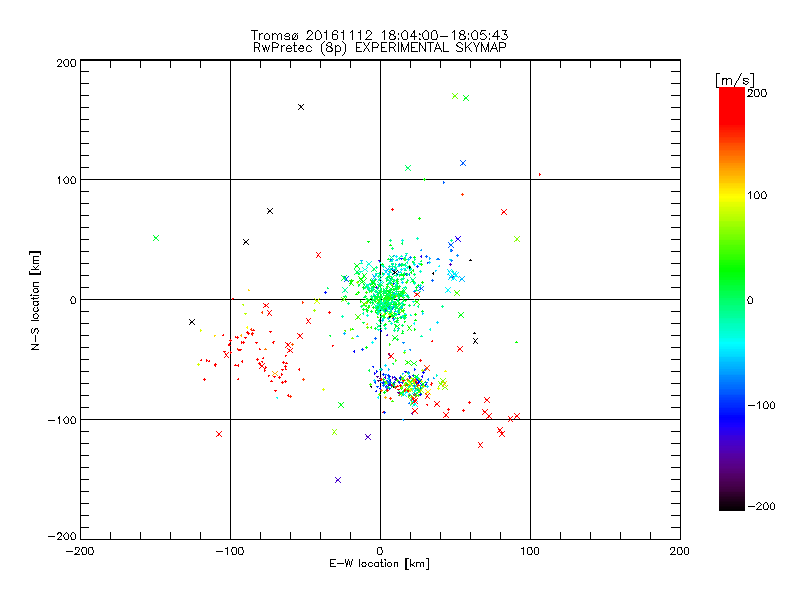Select the purple X marker near -8 km east, -115 km
Screen dimensions: 800x600
pos(368,437)
